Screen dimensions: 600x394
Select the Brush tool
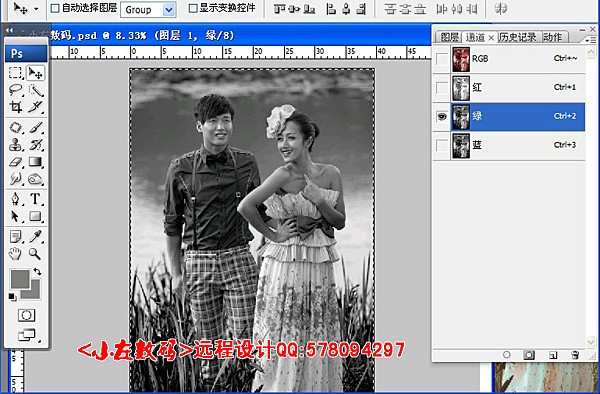pyautogui.click(x=35, y=127)
